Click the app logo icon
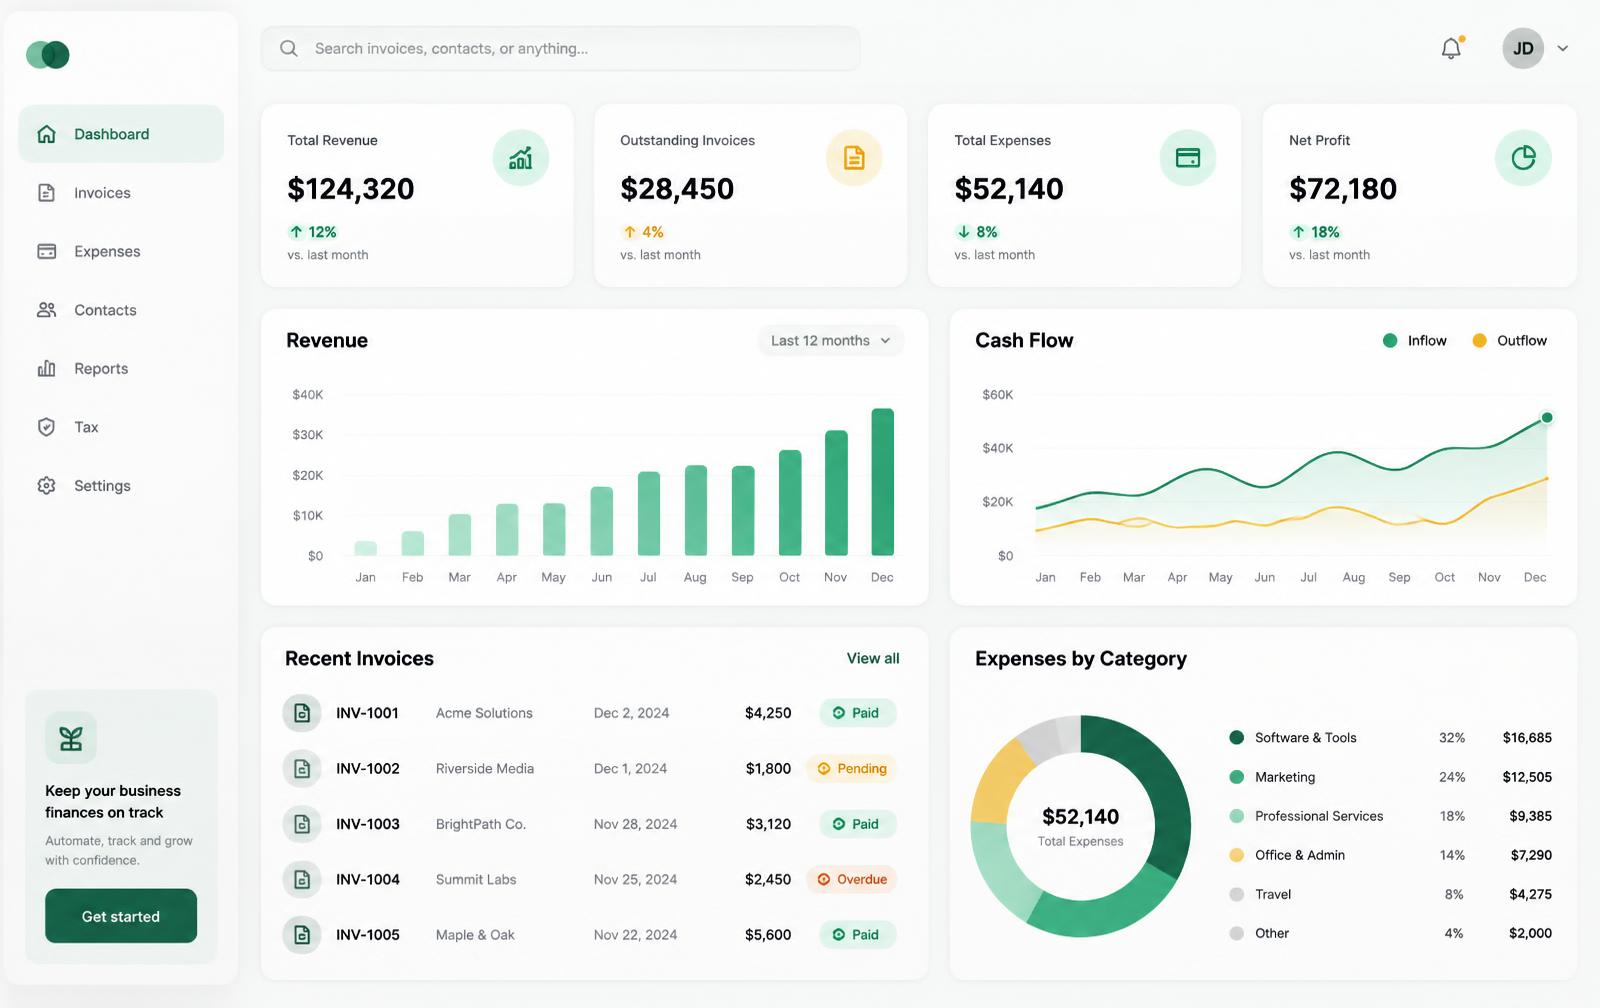The image size is (1600, 1008). pos(48,54)
